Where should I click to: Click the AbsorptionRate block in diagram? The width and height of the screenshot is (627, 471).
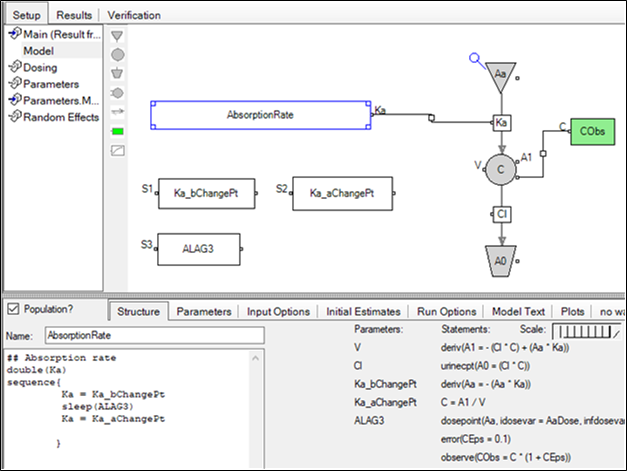click(x=260, y=115)
